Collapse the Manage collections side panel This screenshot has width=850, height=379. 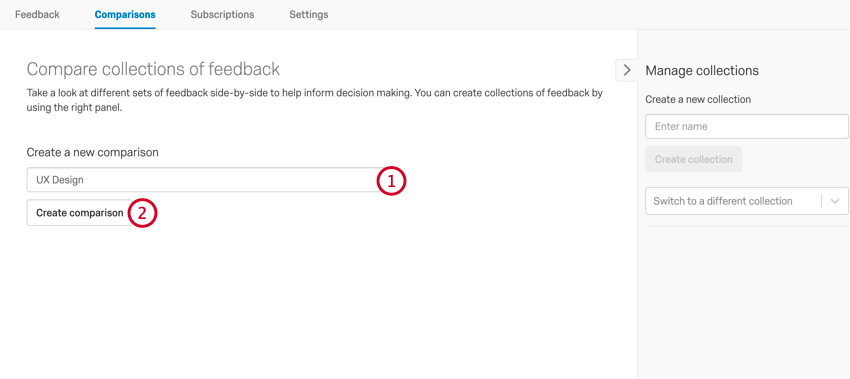click(627, 70)
